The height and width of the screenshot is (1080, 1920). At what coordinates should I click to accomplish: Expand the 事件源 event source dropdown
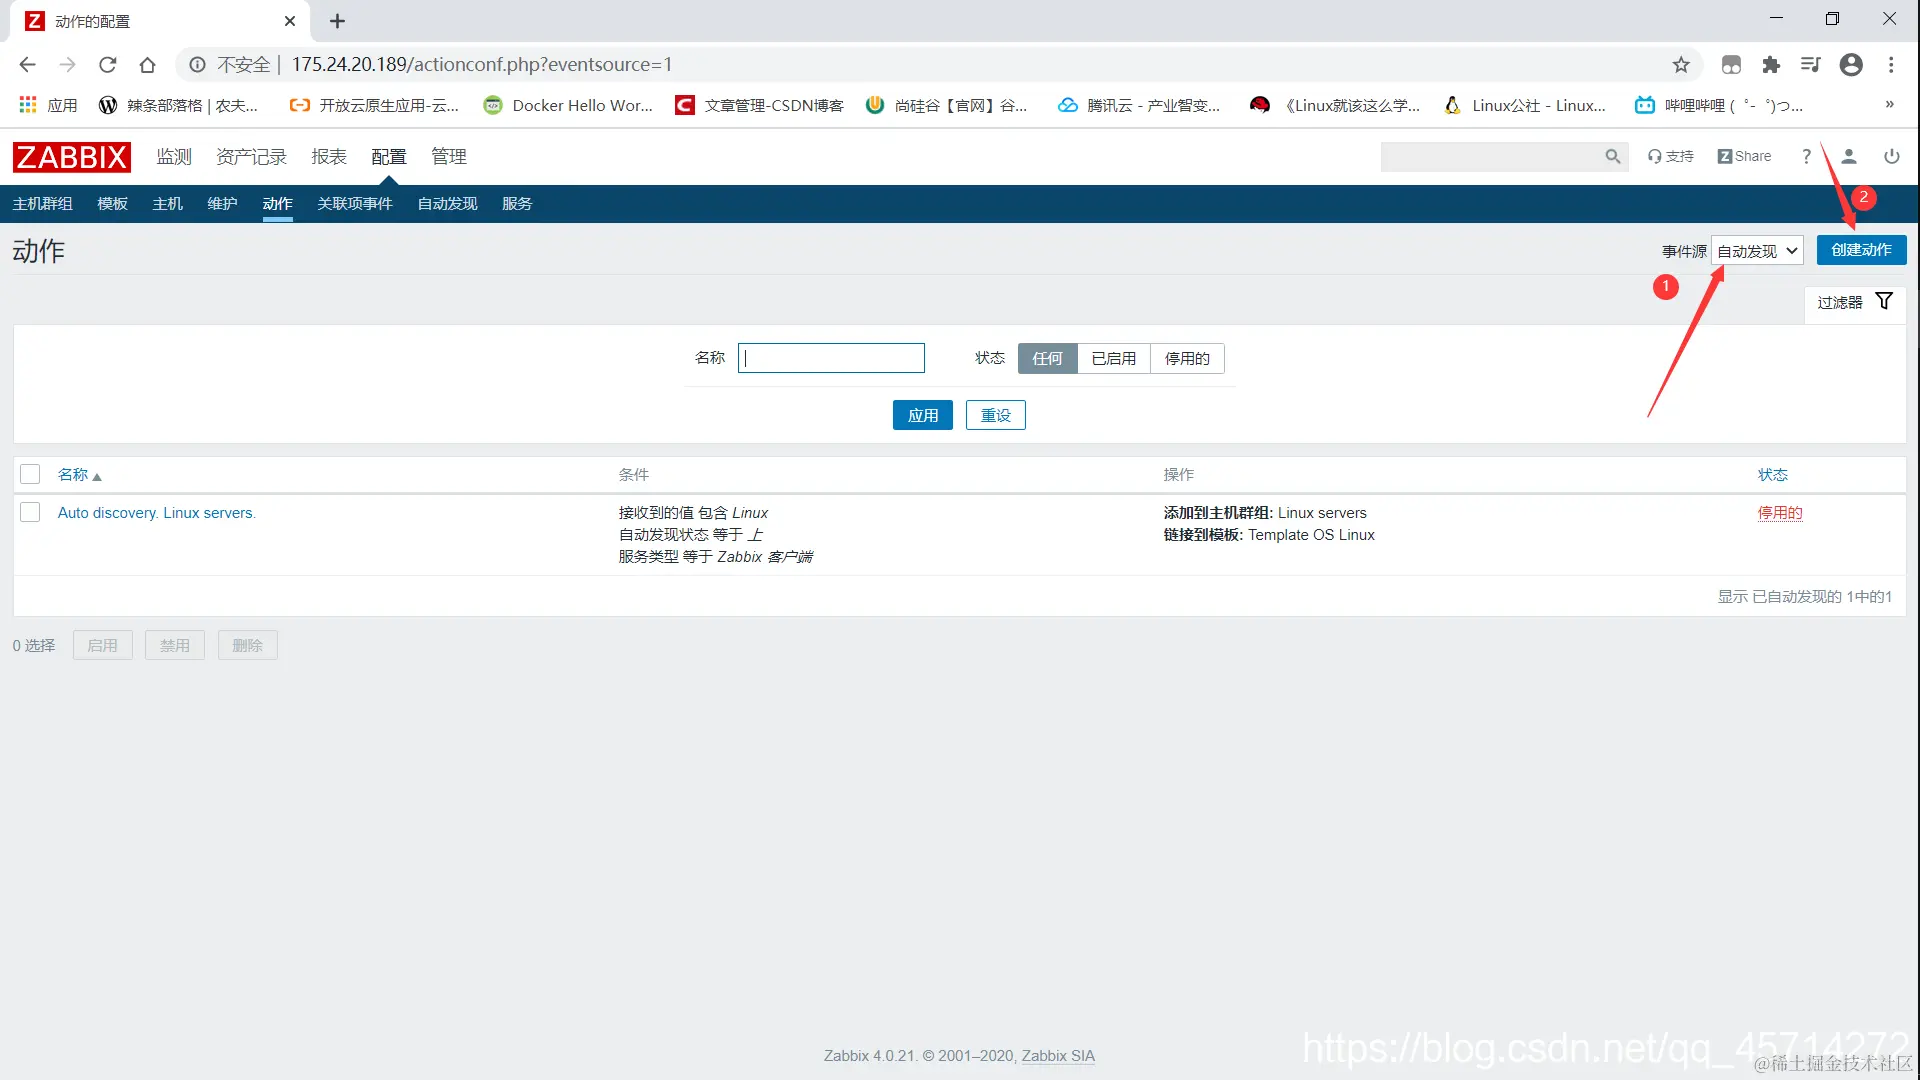coord(1757,251)
